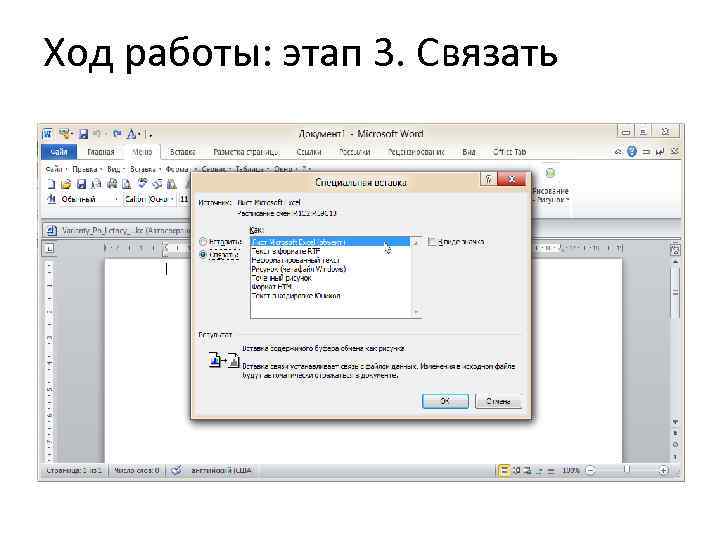Image resolution: width=720 pixels, height=540 pixels.
Task: Click the Help question icon on the ribbon
Action: [x=632, y=151]
